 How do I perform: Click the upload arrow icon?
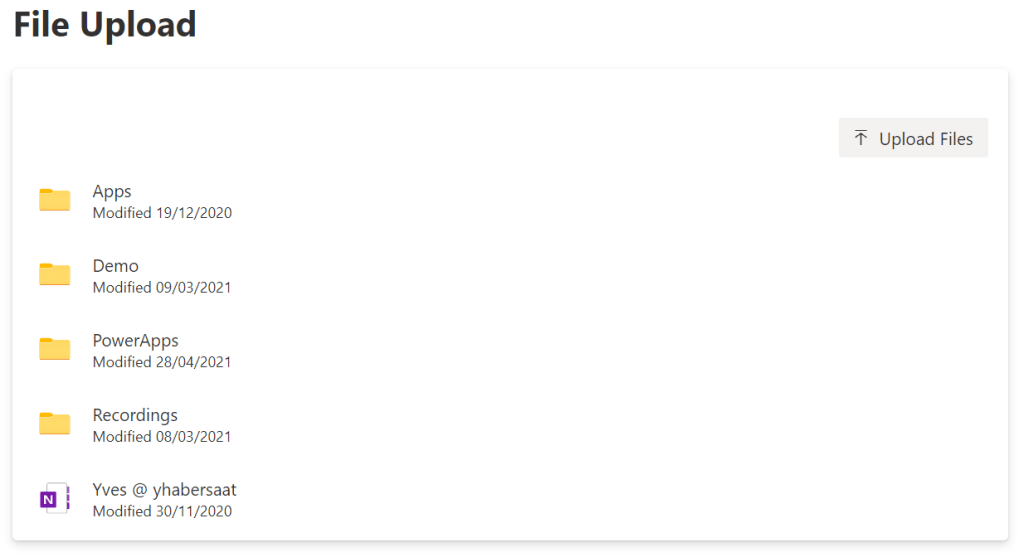(861, 138)
